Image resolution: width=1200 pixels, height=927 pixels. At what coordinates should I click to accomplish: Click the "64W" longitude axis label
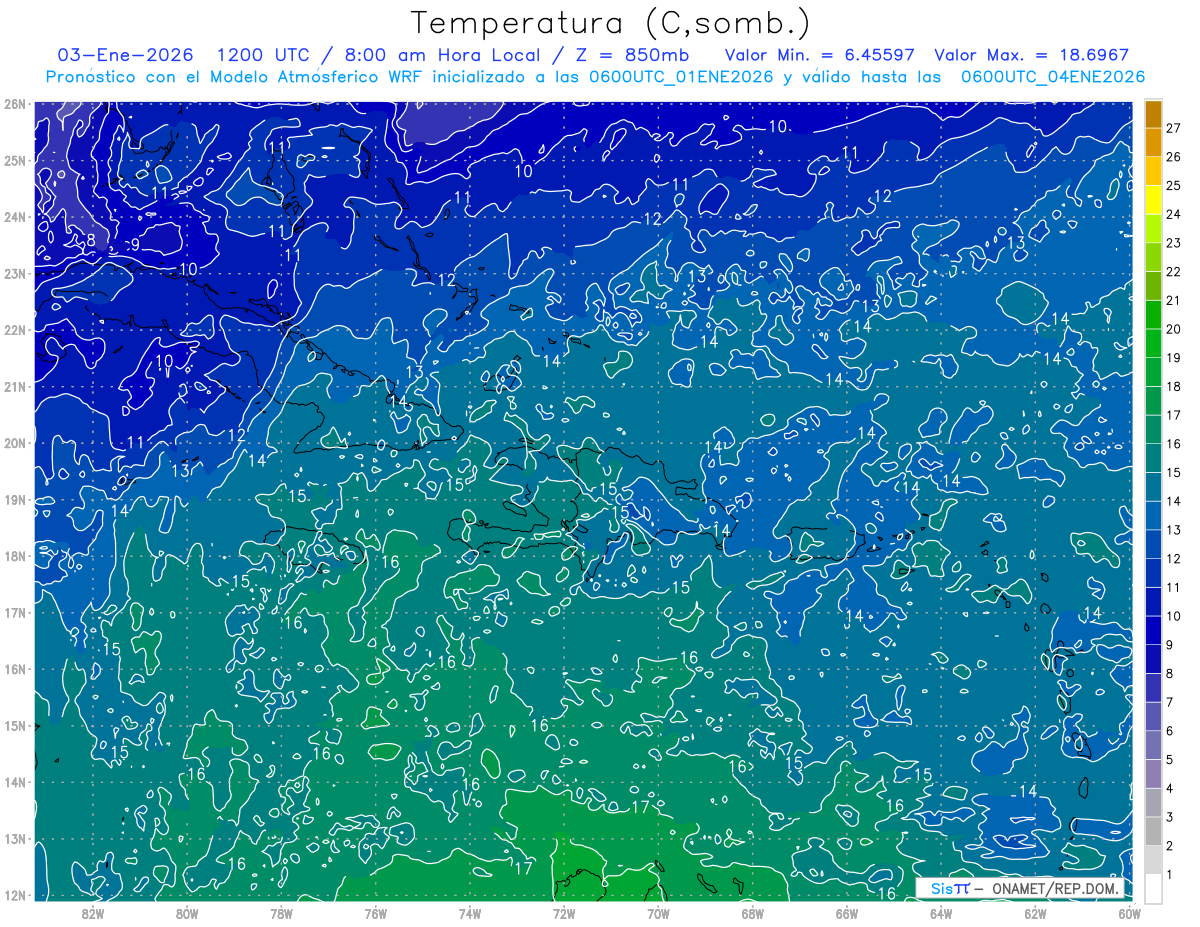(x=941, y=913)
